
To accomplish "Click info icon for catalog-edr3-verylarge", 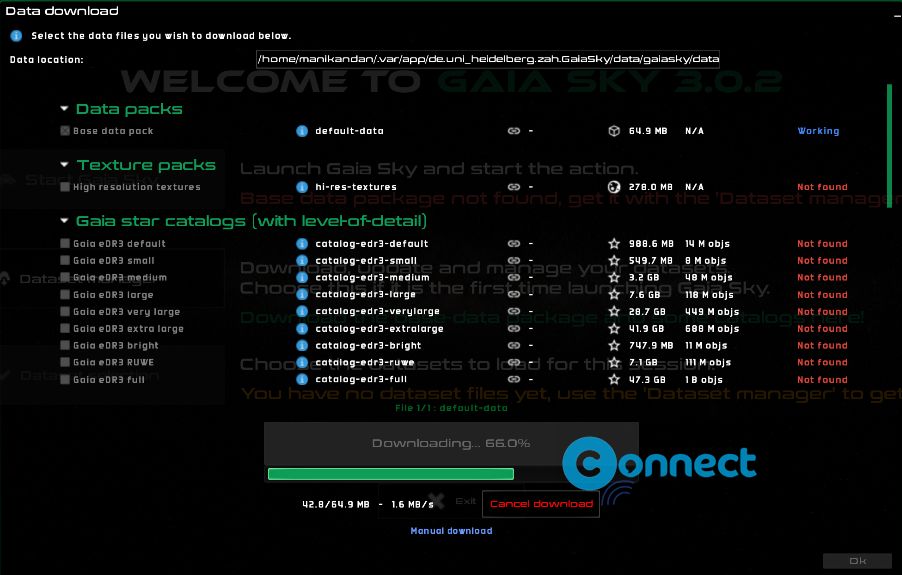I will 301,311.
